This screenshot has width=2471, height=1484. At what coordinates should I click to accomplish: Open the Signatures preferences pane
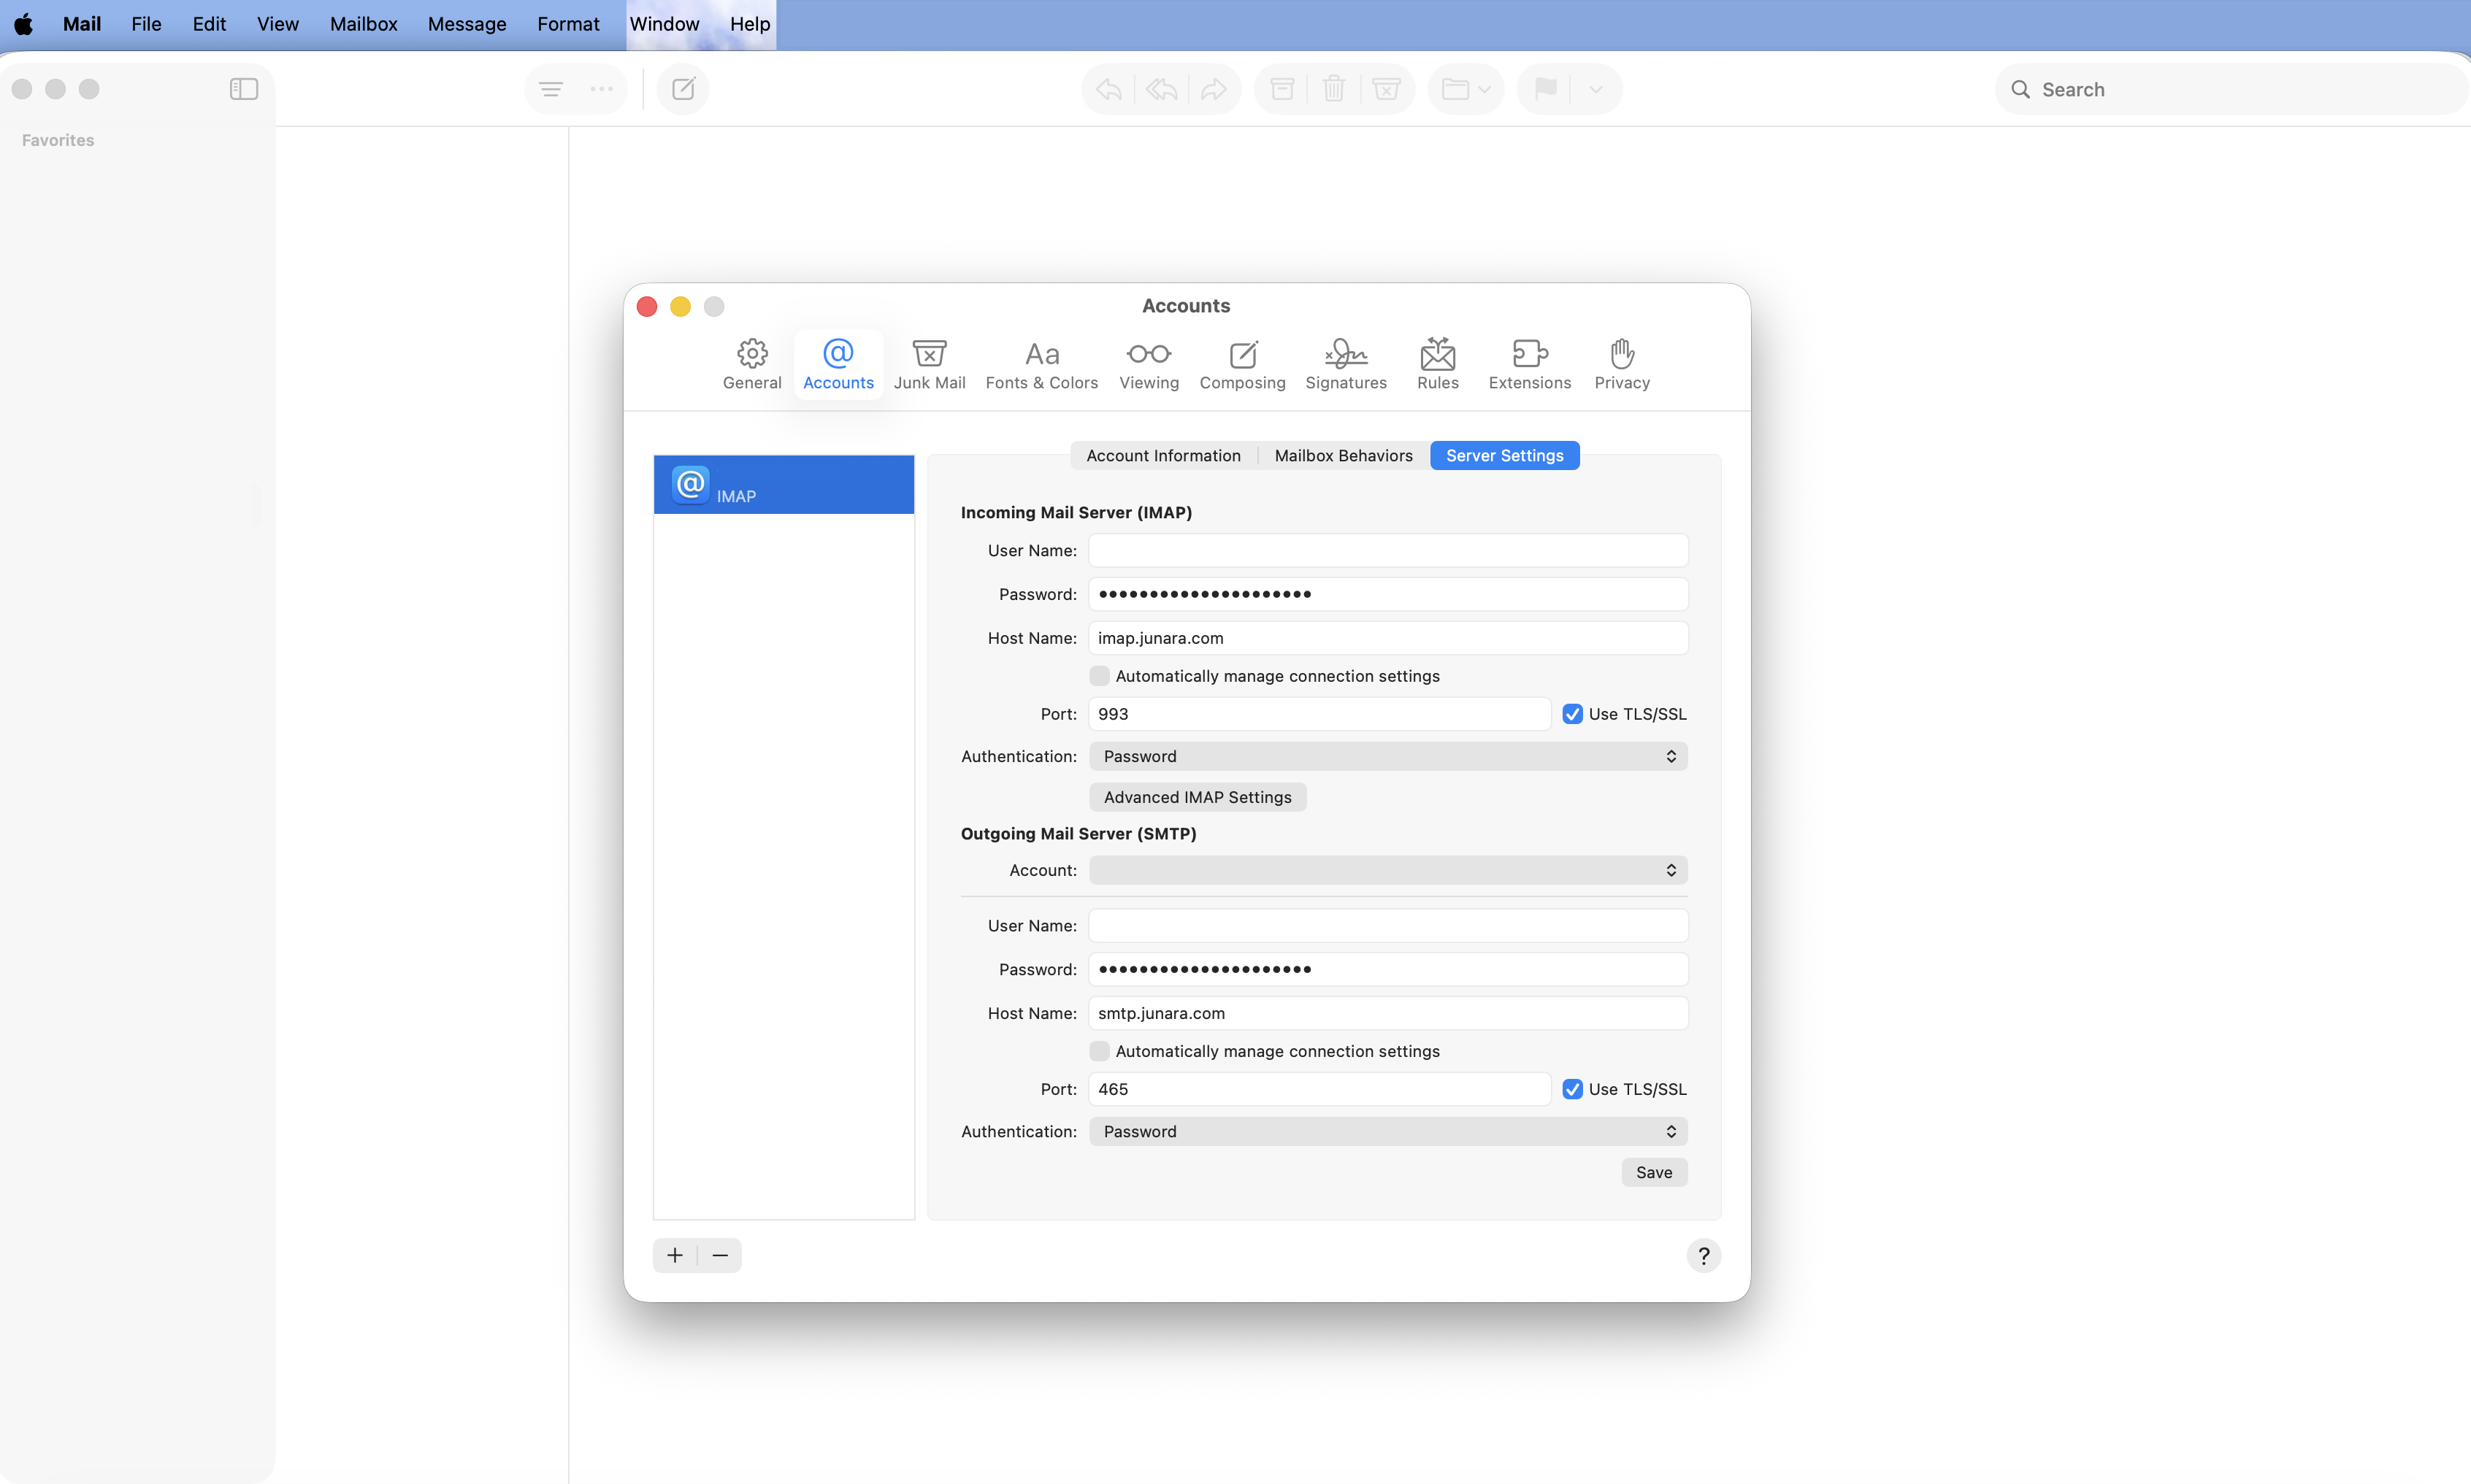pos(1345,364)
